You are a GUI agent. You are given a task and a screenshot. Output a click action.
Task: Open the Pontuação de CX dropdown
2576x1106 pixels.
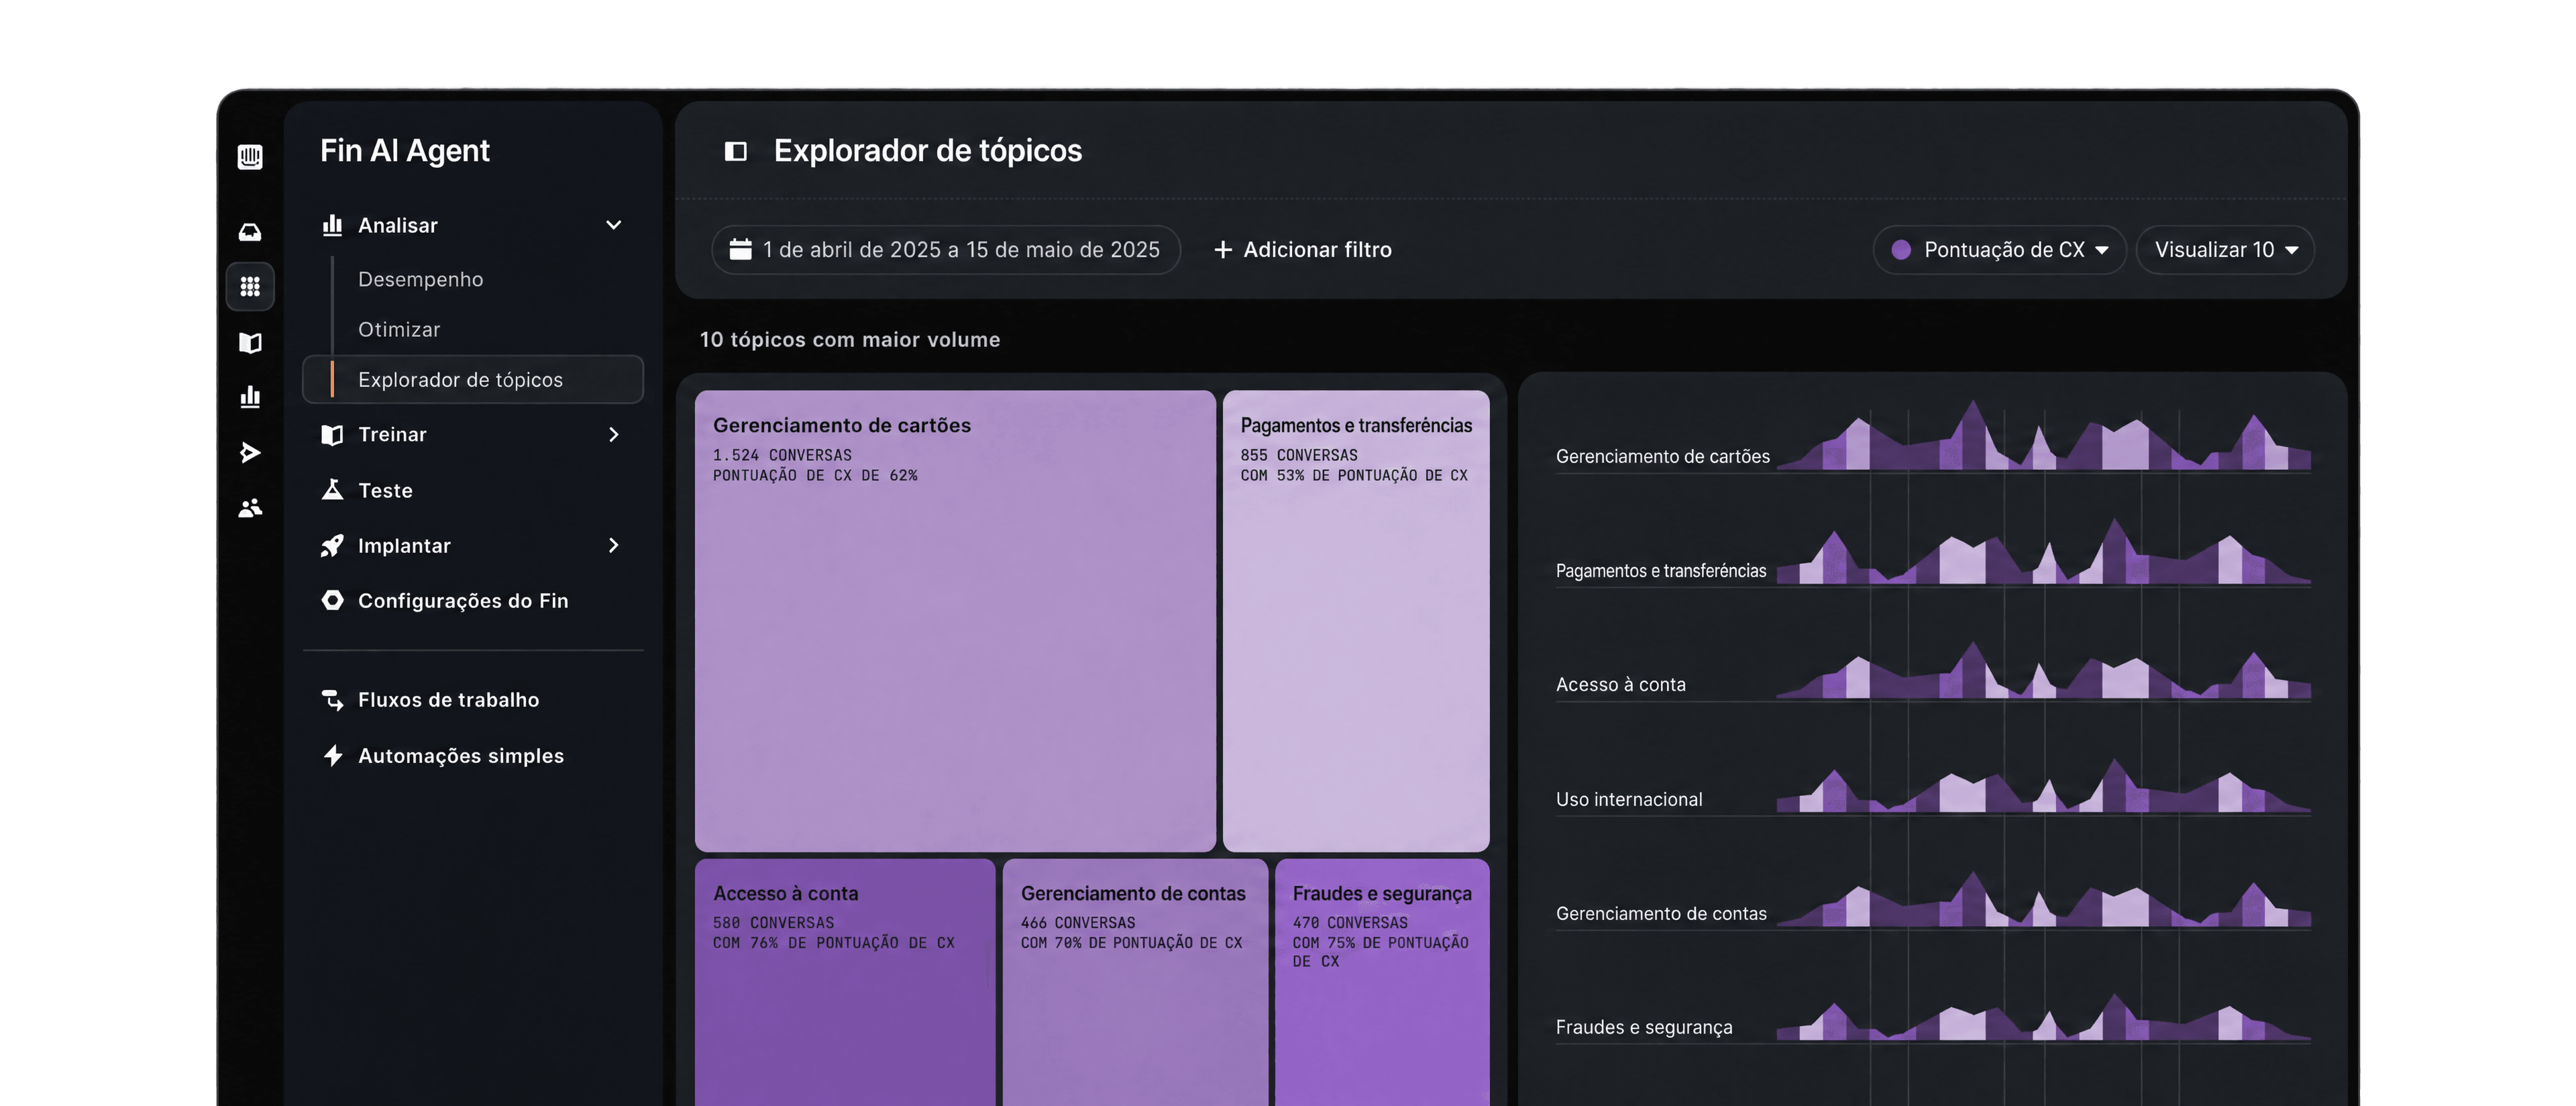tap(1999, 250)
